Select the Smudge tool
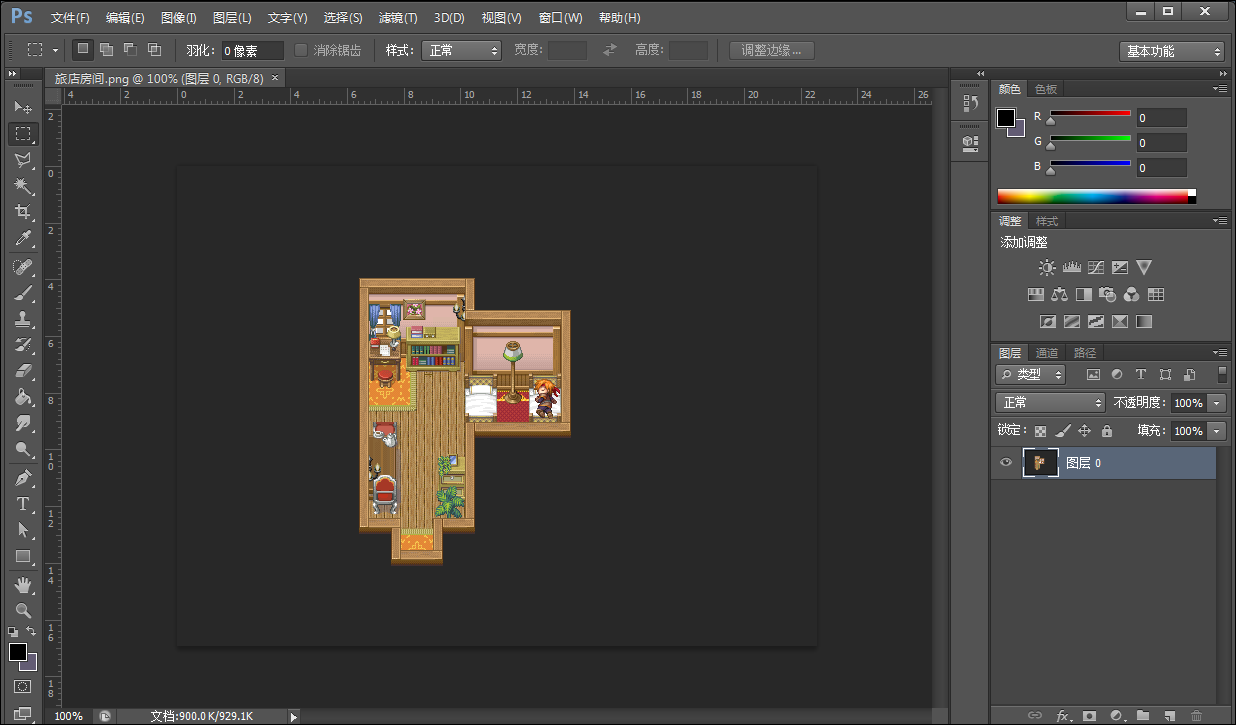 [x=23, y=423]
